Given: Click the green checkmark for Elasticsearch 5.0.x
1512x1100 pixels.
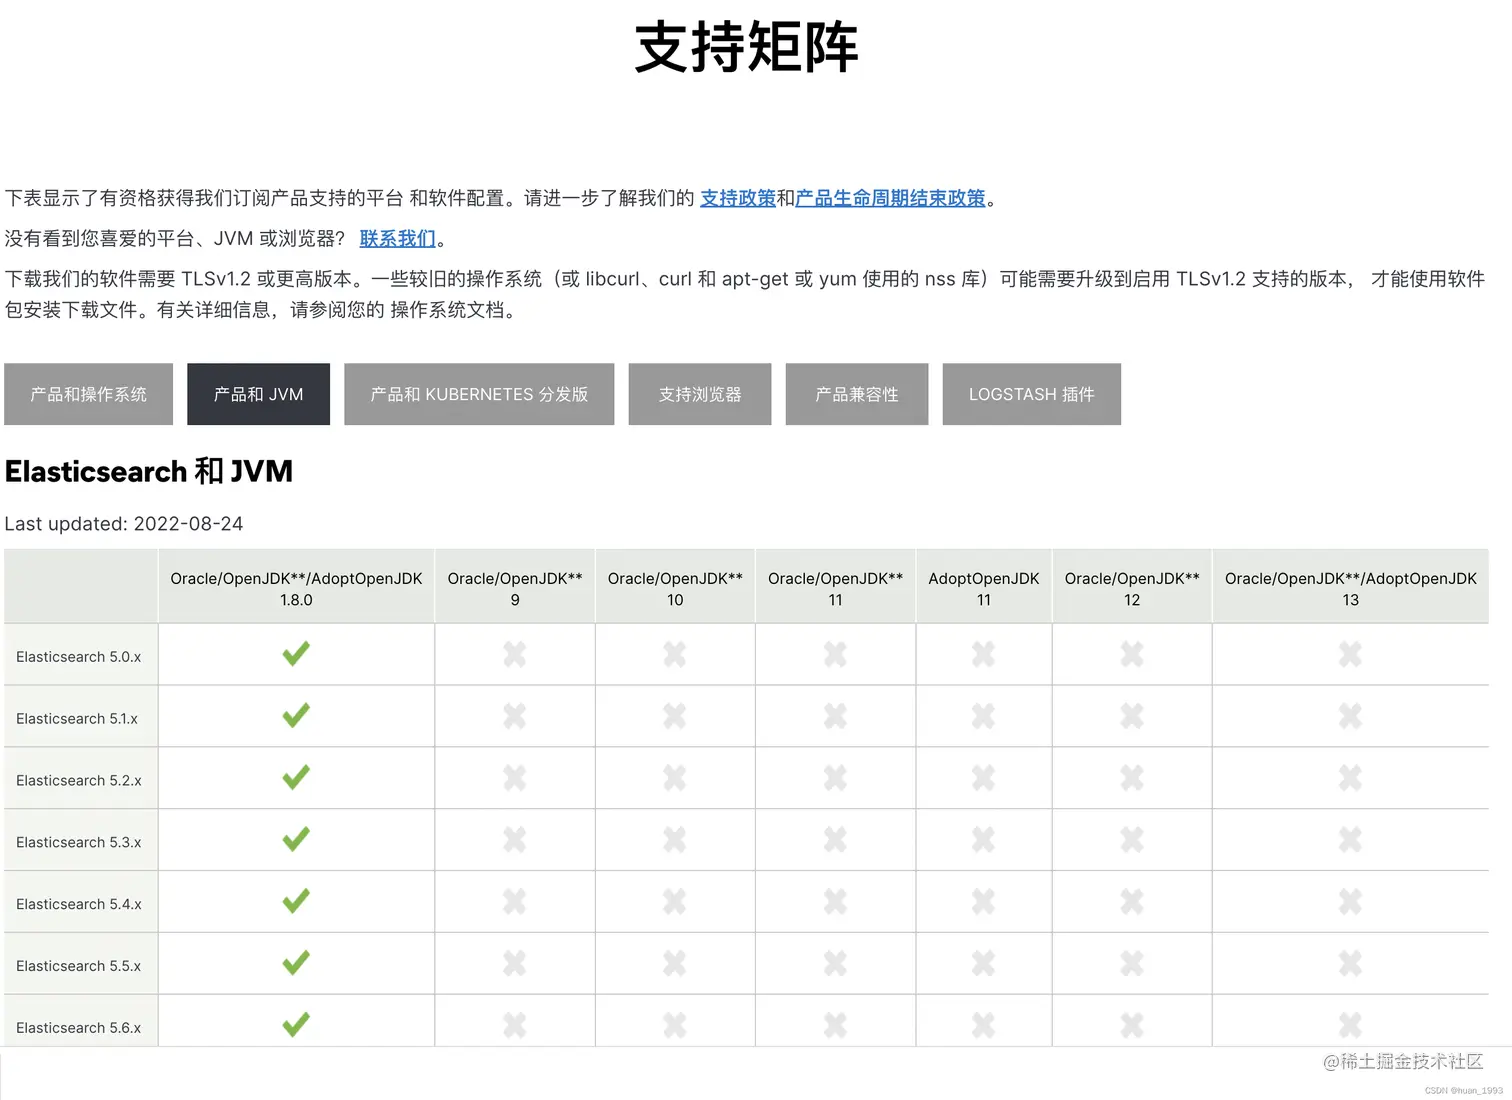Looking at the screenshot, I should coord(296,654).
